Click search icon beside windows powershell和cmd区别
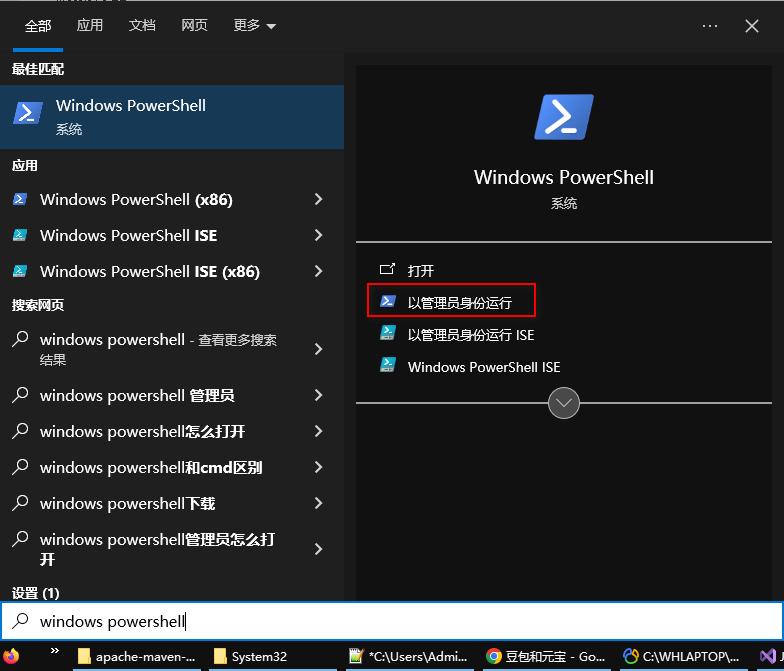Viewport: 784px width, 671px height. 20,467
